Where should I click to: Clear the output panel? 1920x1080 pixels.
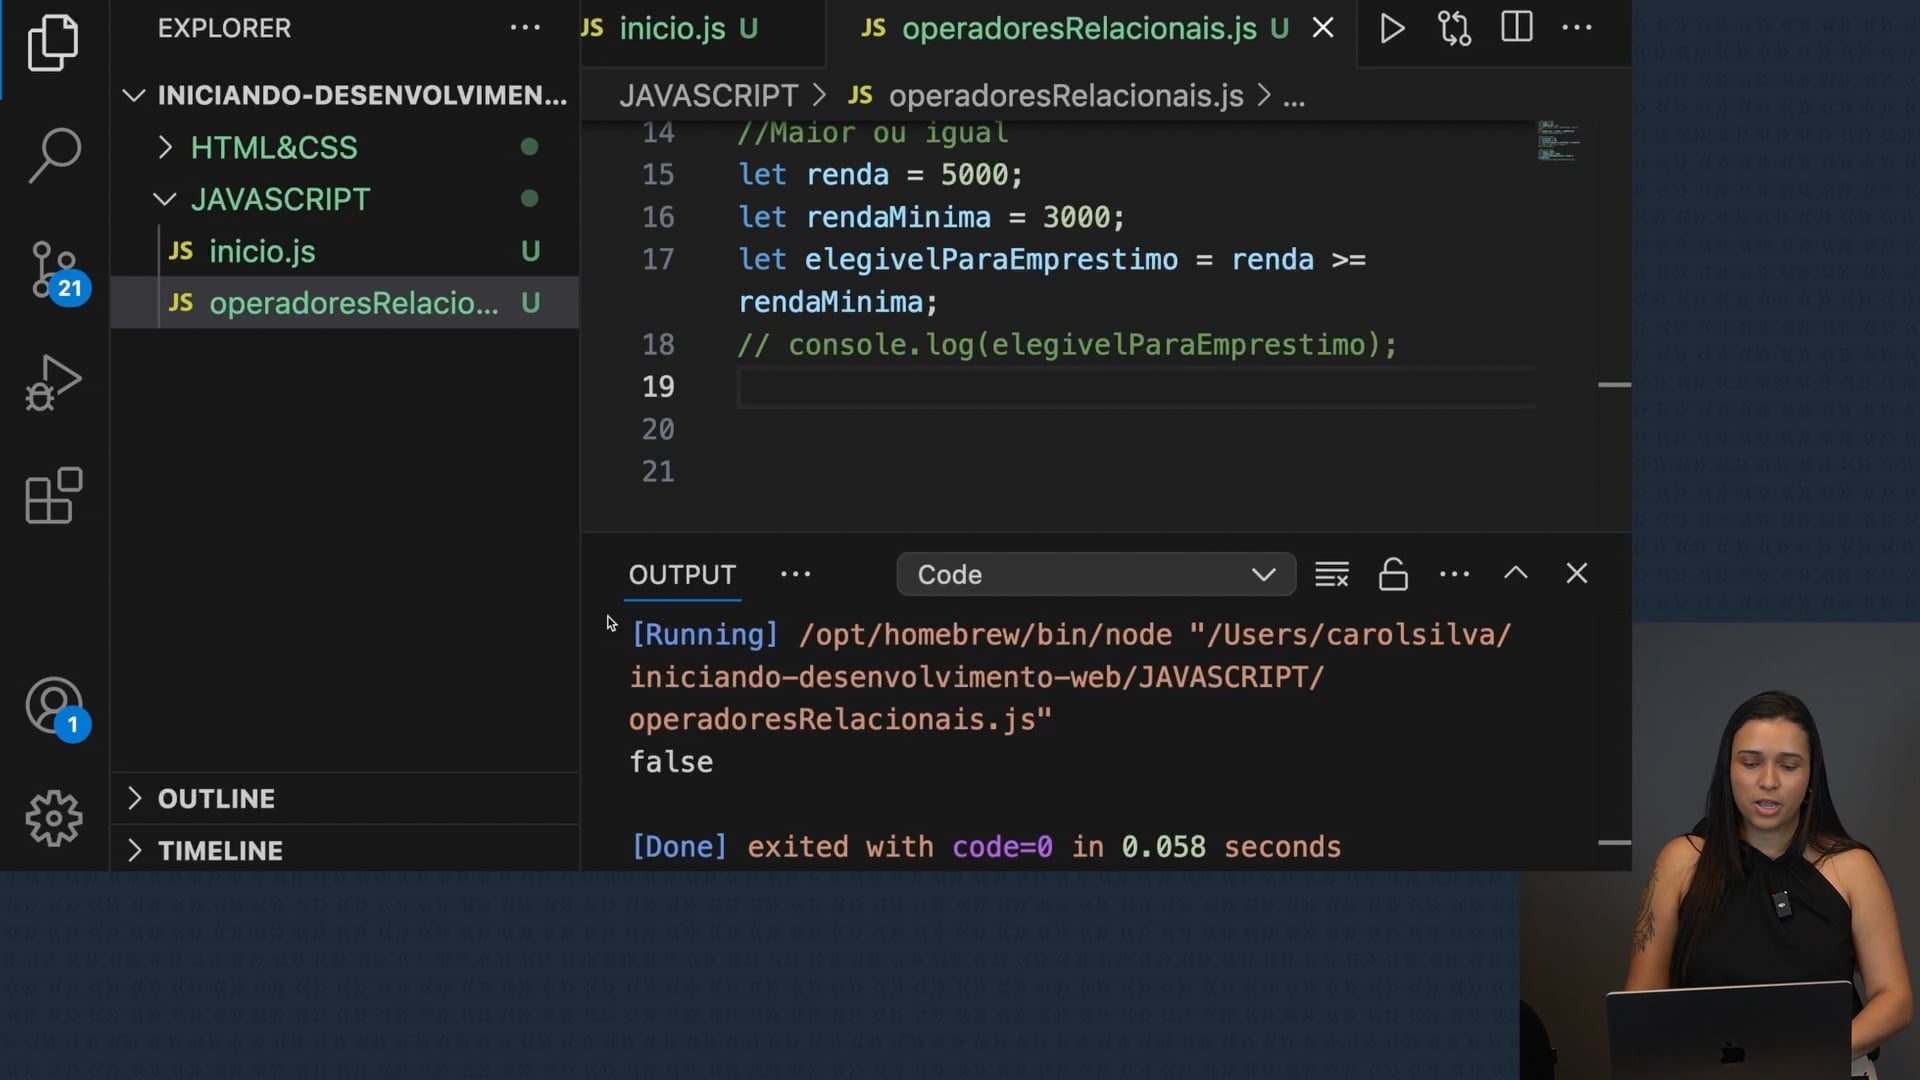click(1331, 574)
